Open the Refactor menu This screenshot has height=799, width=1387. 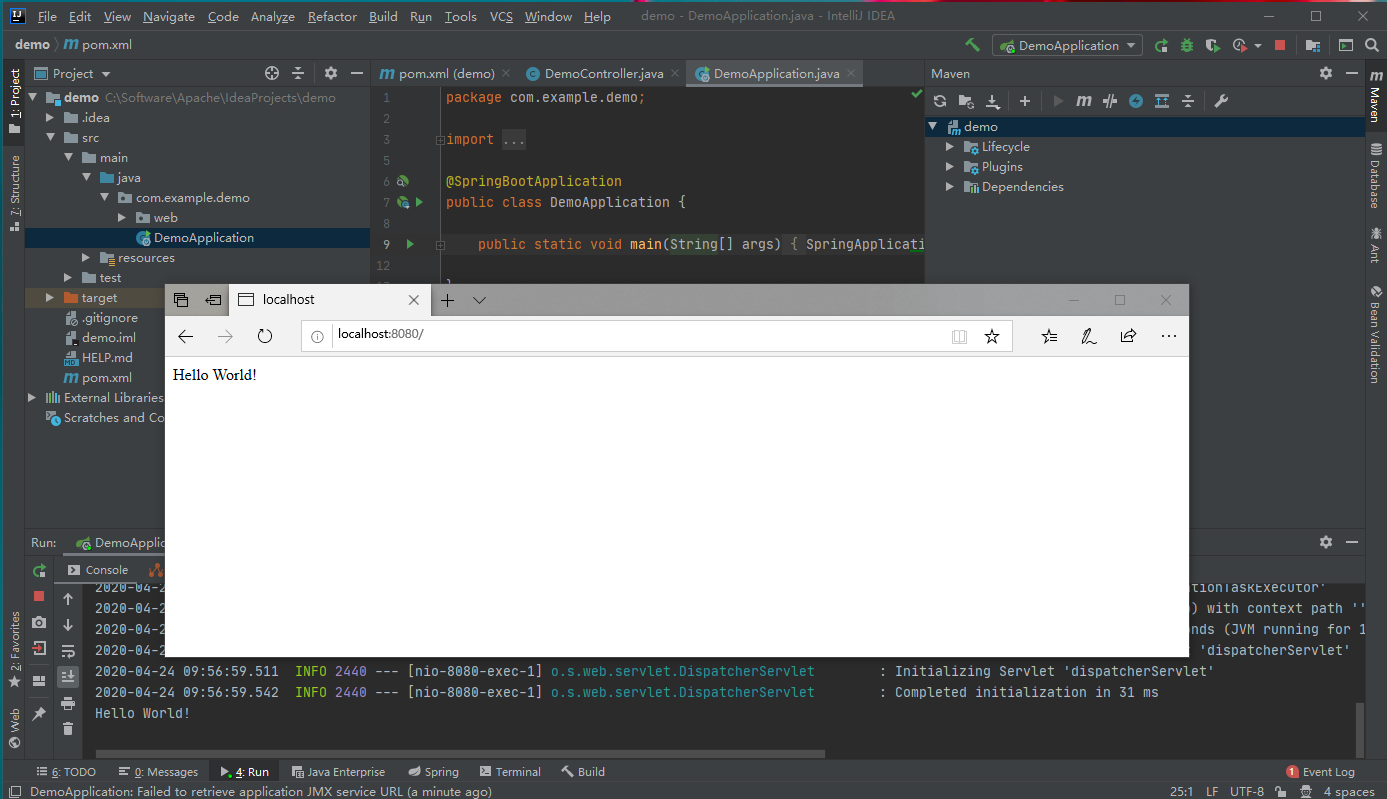[x=332, y=17]
